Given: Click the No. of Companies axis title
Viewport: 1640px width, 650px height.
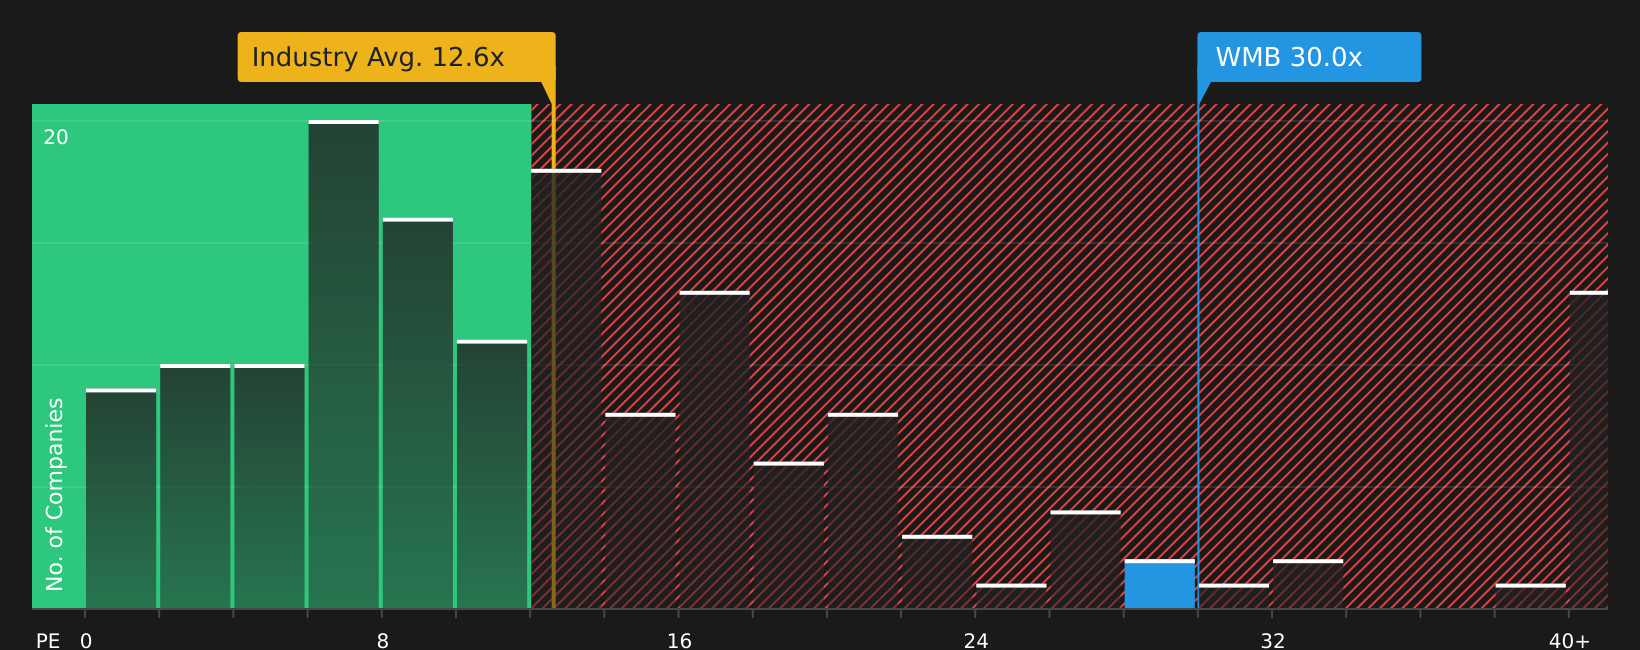Looking at the screenshot, I should click(55, 494).
